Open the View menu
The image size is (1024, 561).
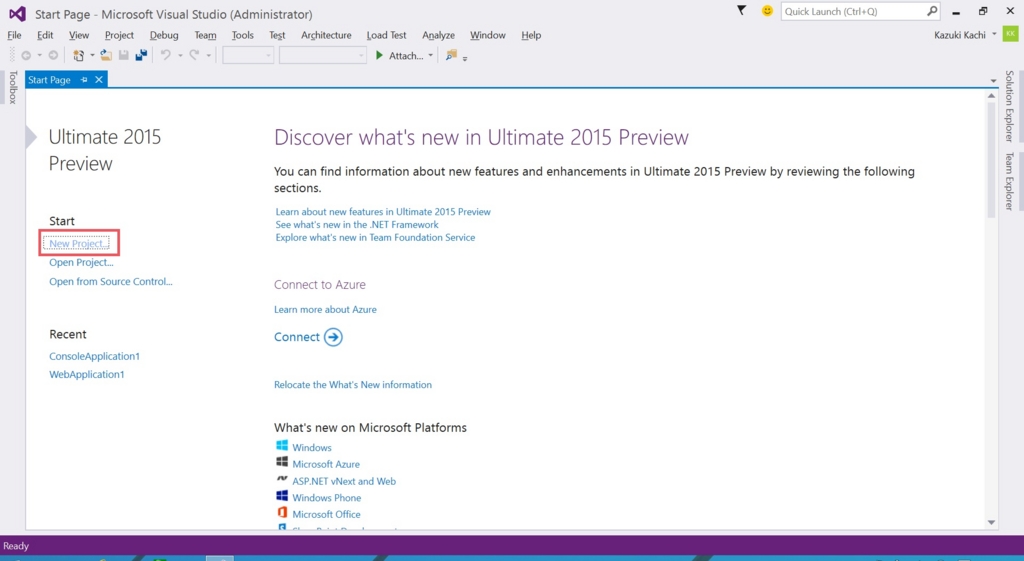[79, 35]
